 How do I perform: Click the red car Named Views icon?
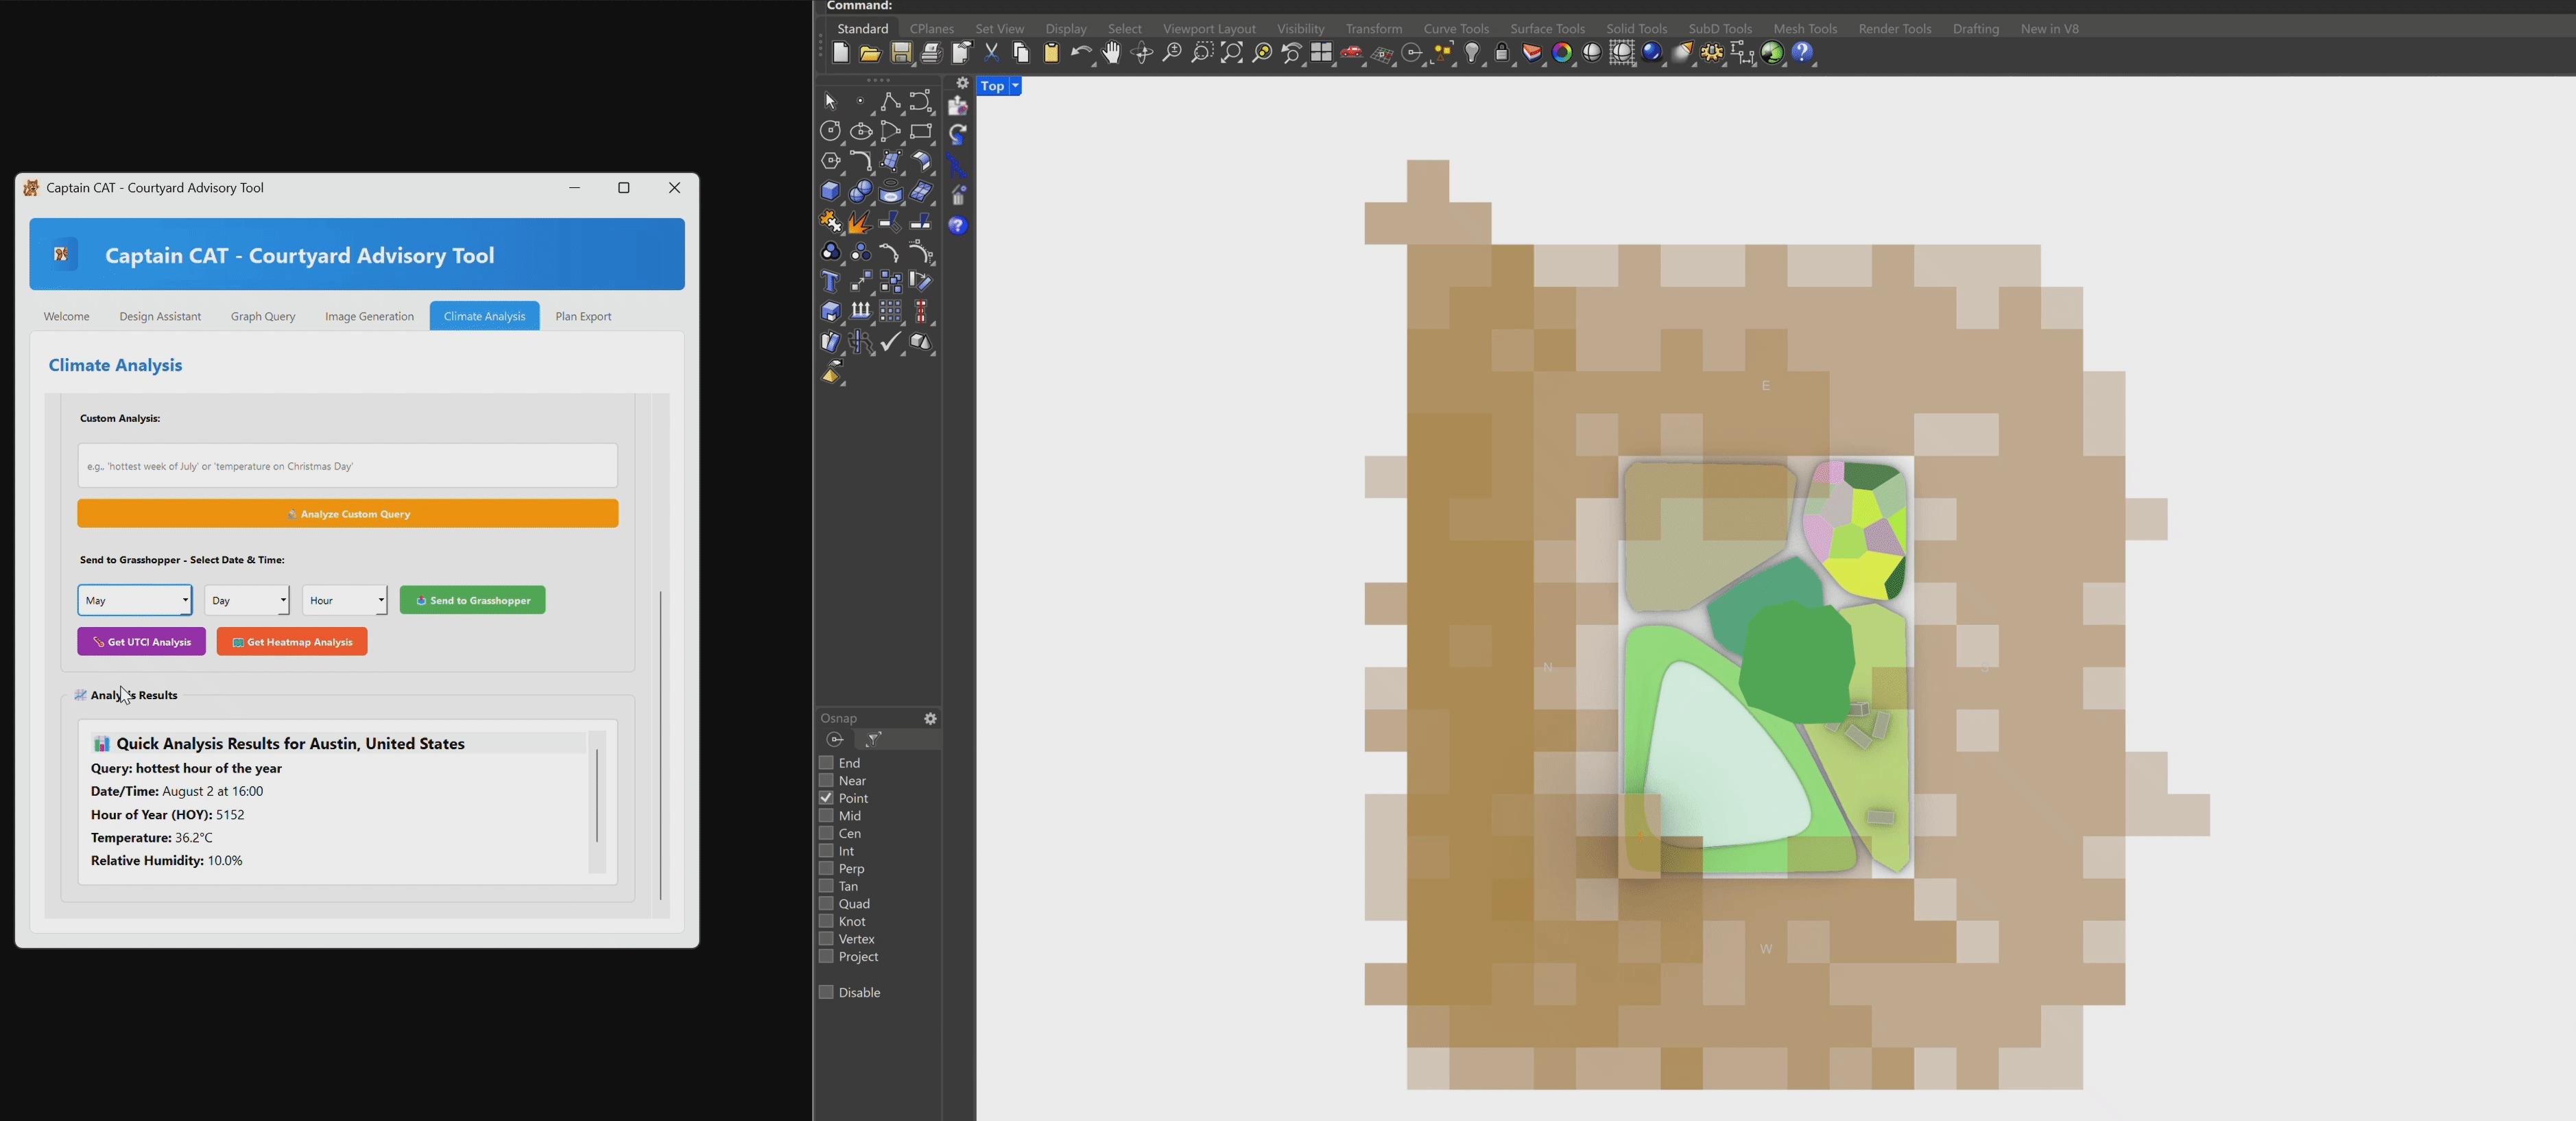click(x=1352, y=53)
